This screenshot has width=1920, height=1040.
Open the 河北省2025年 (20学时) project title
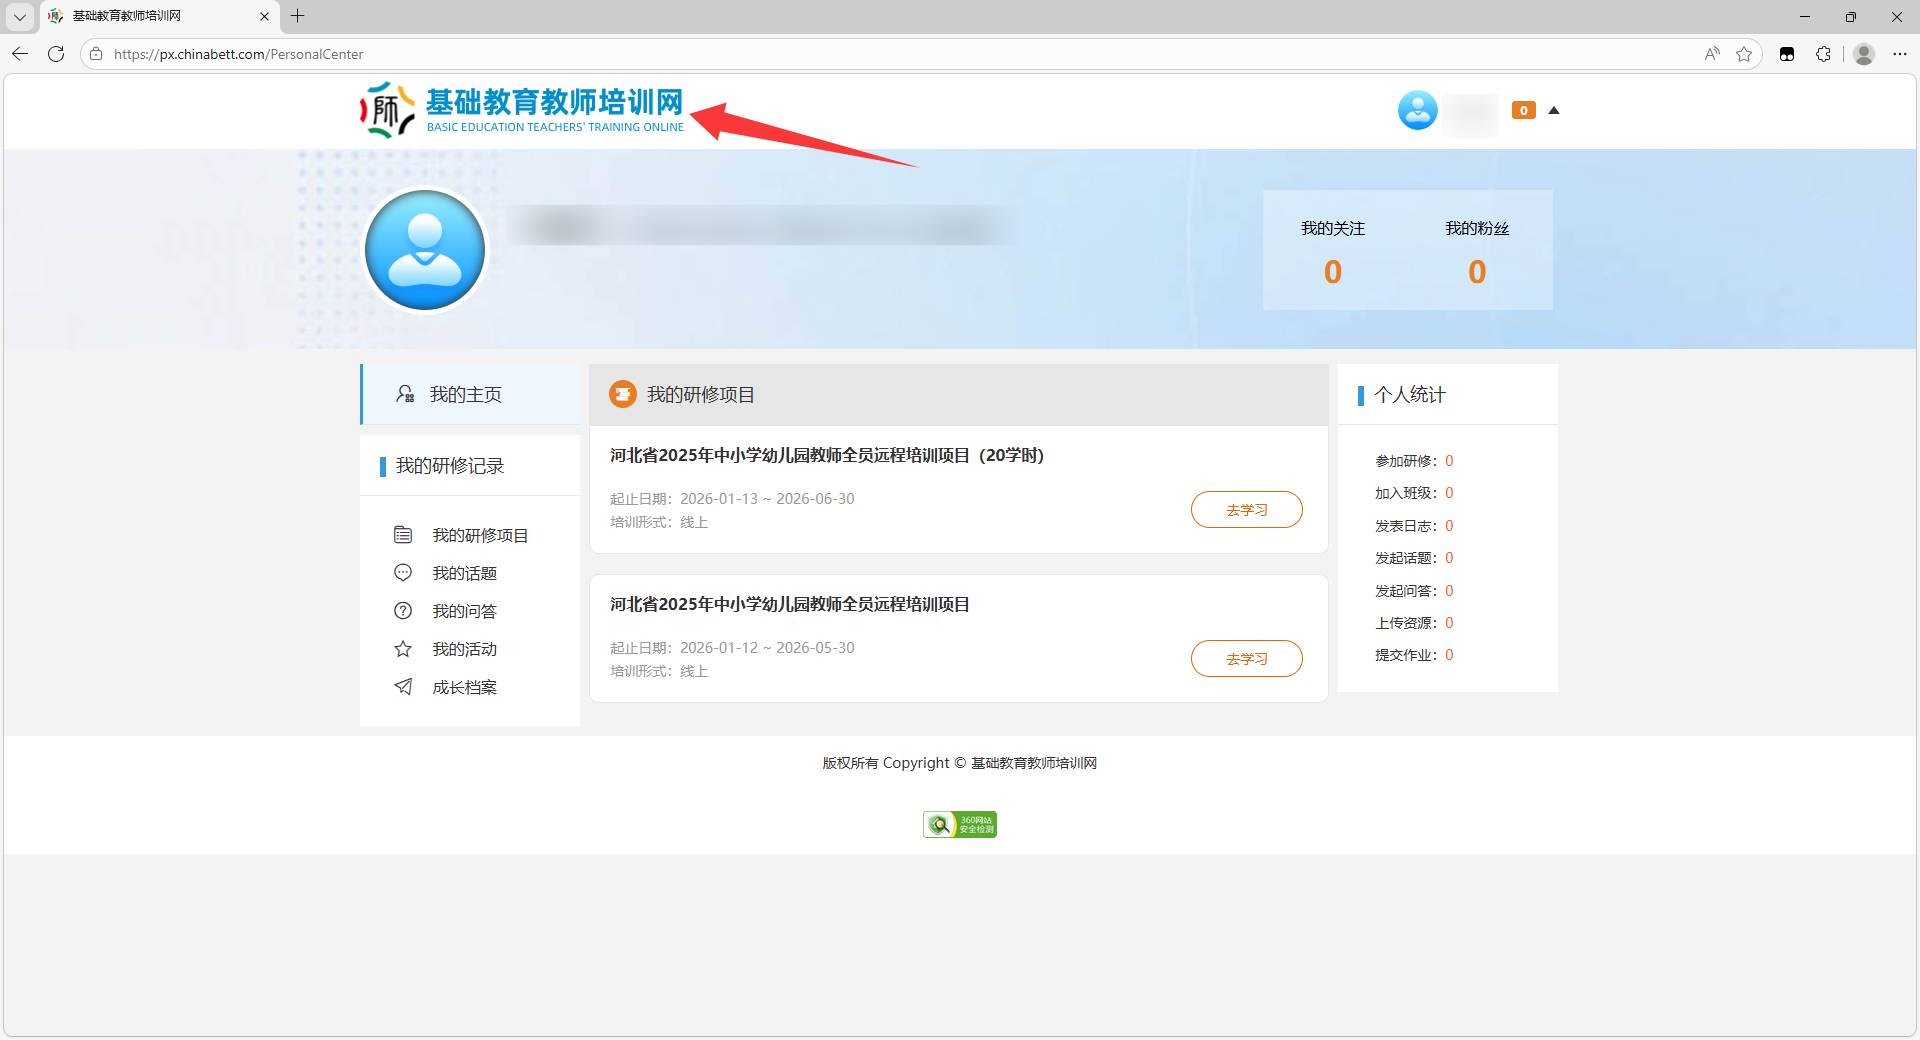click(x=826, y=456)
